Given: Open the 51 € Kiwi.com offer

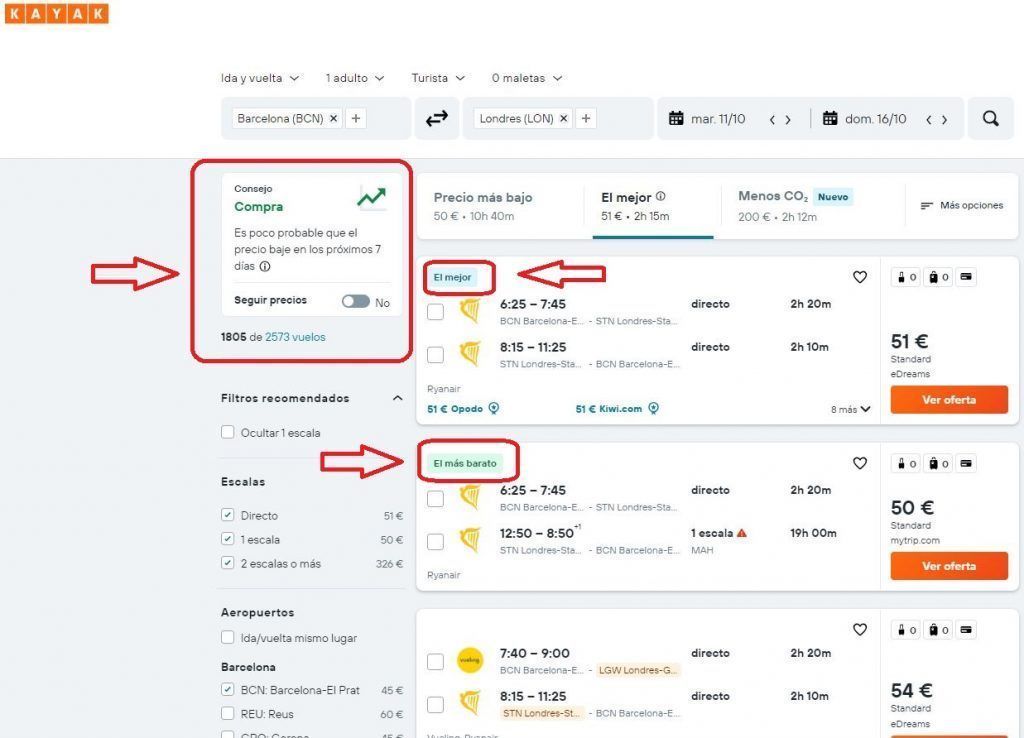Looking at the screenshot, I should (x=609, y=409).
